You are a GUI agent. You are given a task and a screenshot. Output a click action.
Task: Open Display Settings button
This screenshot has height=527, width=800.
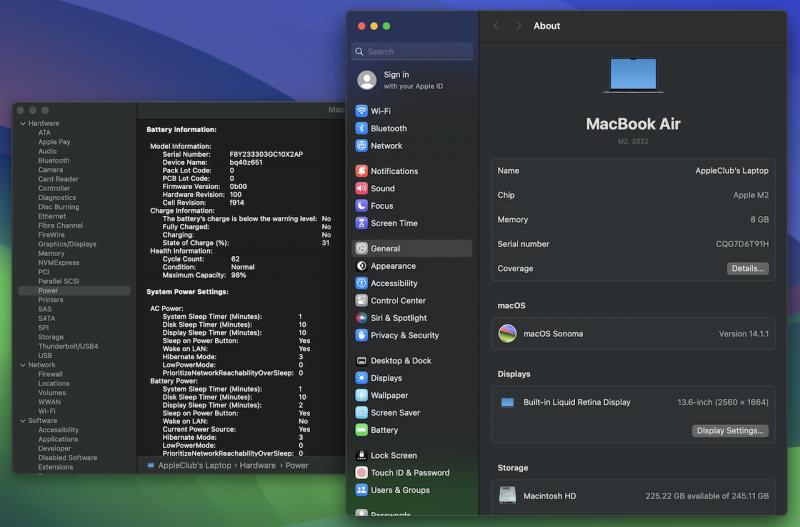coord(730,431)
